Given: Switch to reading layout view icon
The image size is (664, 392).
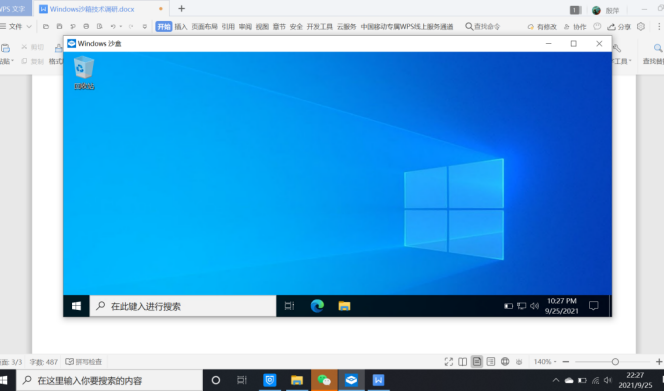Looking at the screenshot, I should pos(462,362).
